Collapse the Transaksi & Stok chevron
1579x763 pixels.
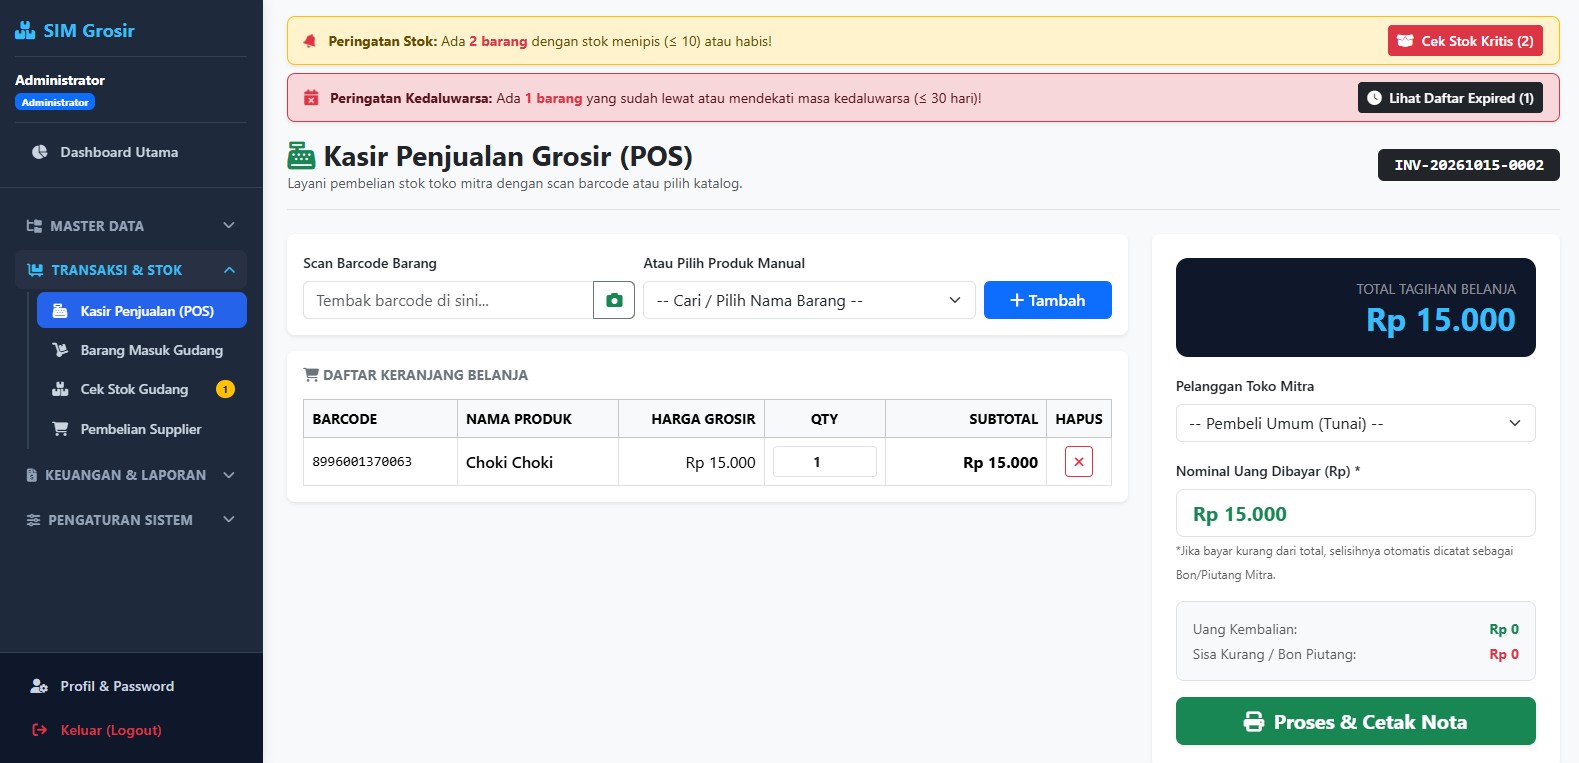(229, 270)
